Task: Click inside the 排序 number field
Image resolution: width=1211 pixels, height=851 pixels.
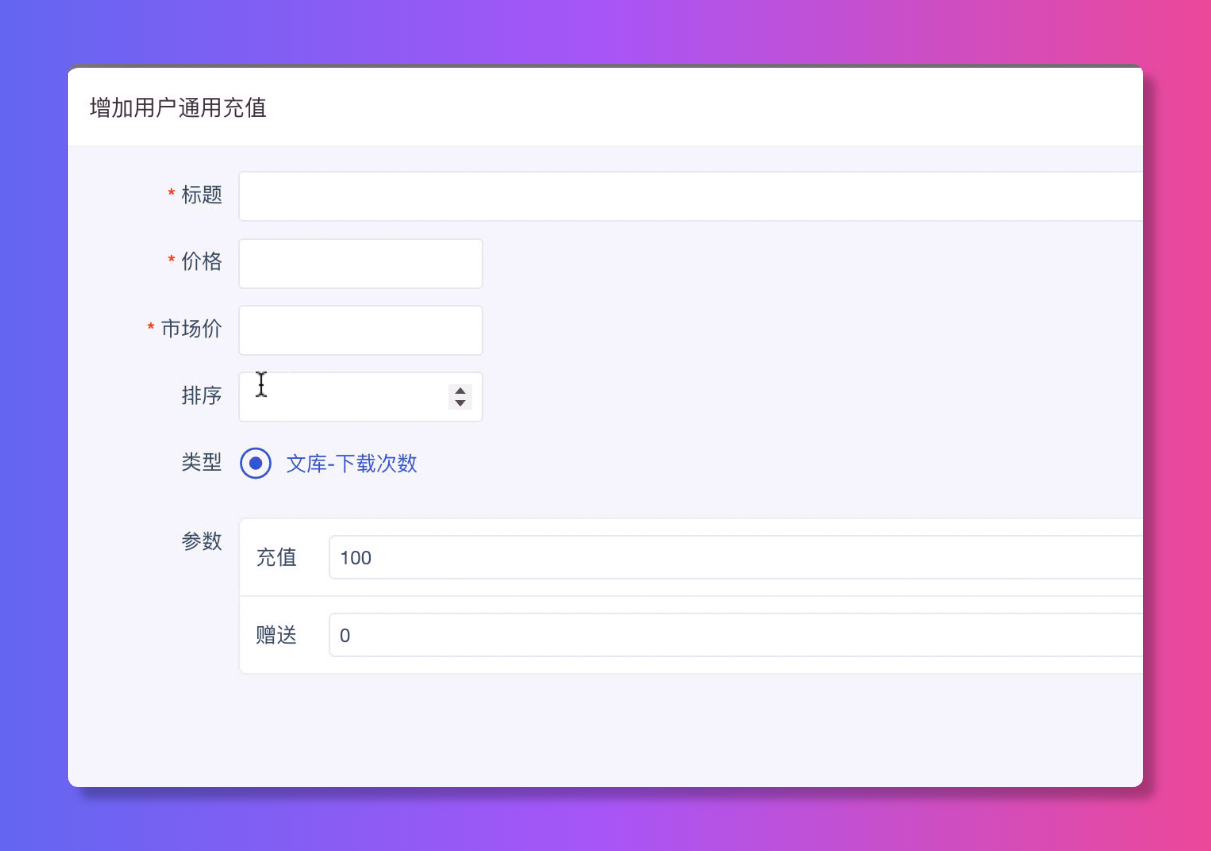Action: 340,397
